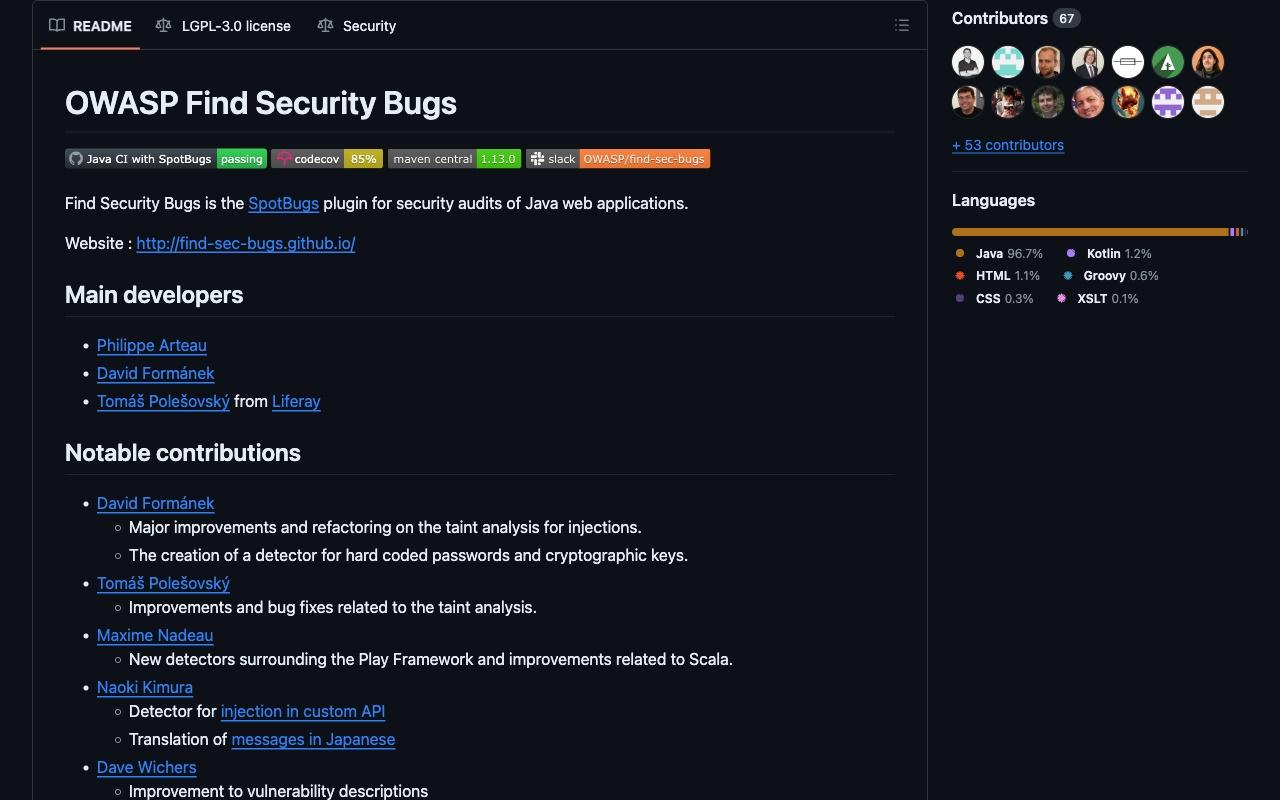
Task: Follow the Liferay link
Action: (296, 401)
